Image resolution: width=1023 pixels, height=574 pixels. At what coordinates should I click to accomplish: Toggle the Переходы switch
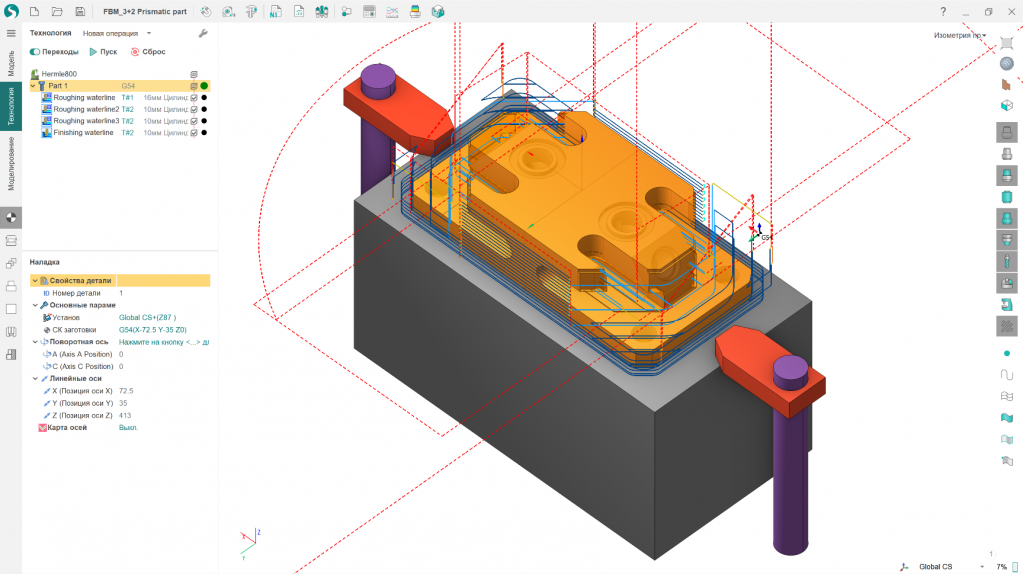click(35, 51)
